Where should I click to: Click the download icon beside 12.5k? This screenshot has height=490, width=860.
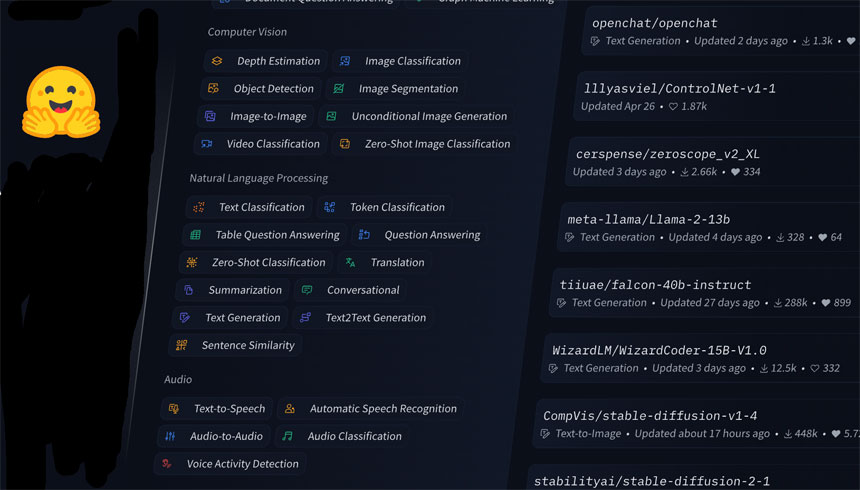764,368
